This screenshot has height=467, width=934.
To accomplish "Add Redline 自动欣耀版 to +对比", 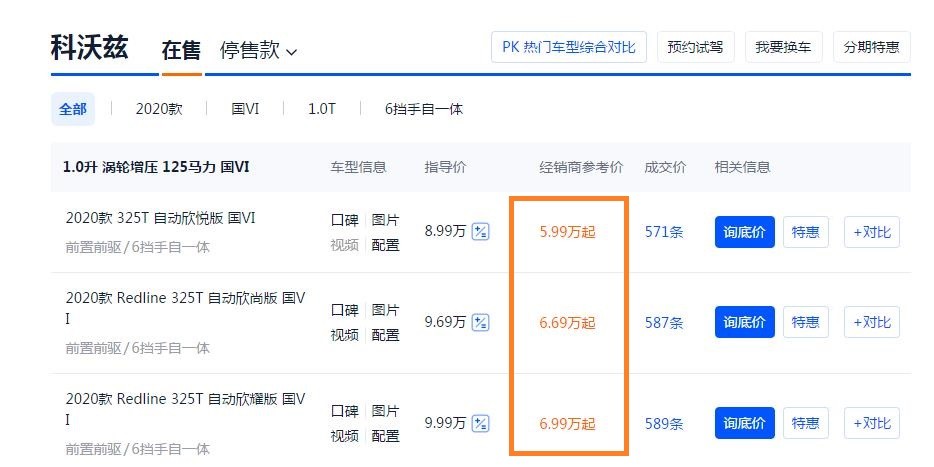I will tap(871, 424).
